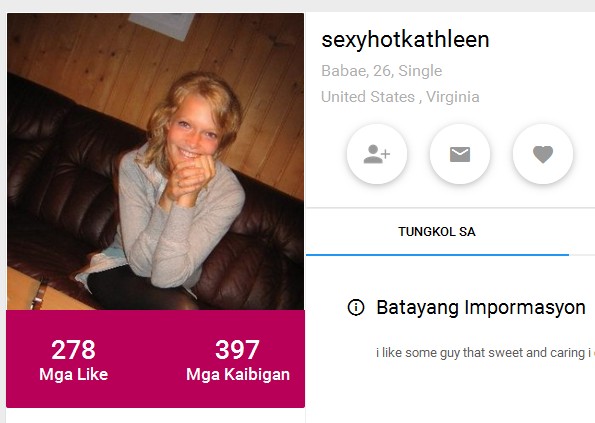595x423 pixels.
Task: Click the magenta stats panel background
Action: click(156, 395)
